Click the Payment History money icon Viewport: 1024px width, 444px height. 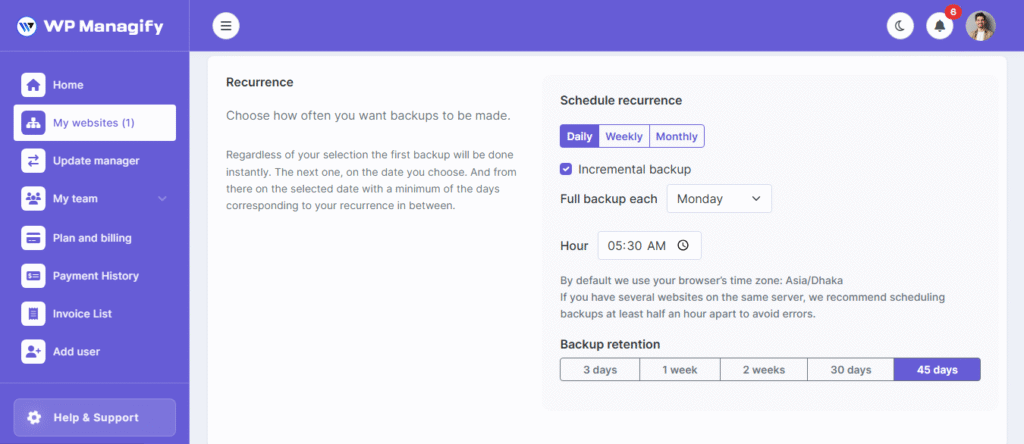point(33,276)
